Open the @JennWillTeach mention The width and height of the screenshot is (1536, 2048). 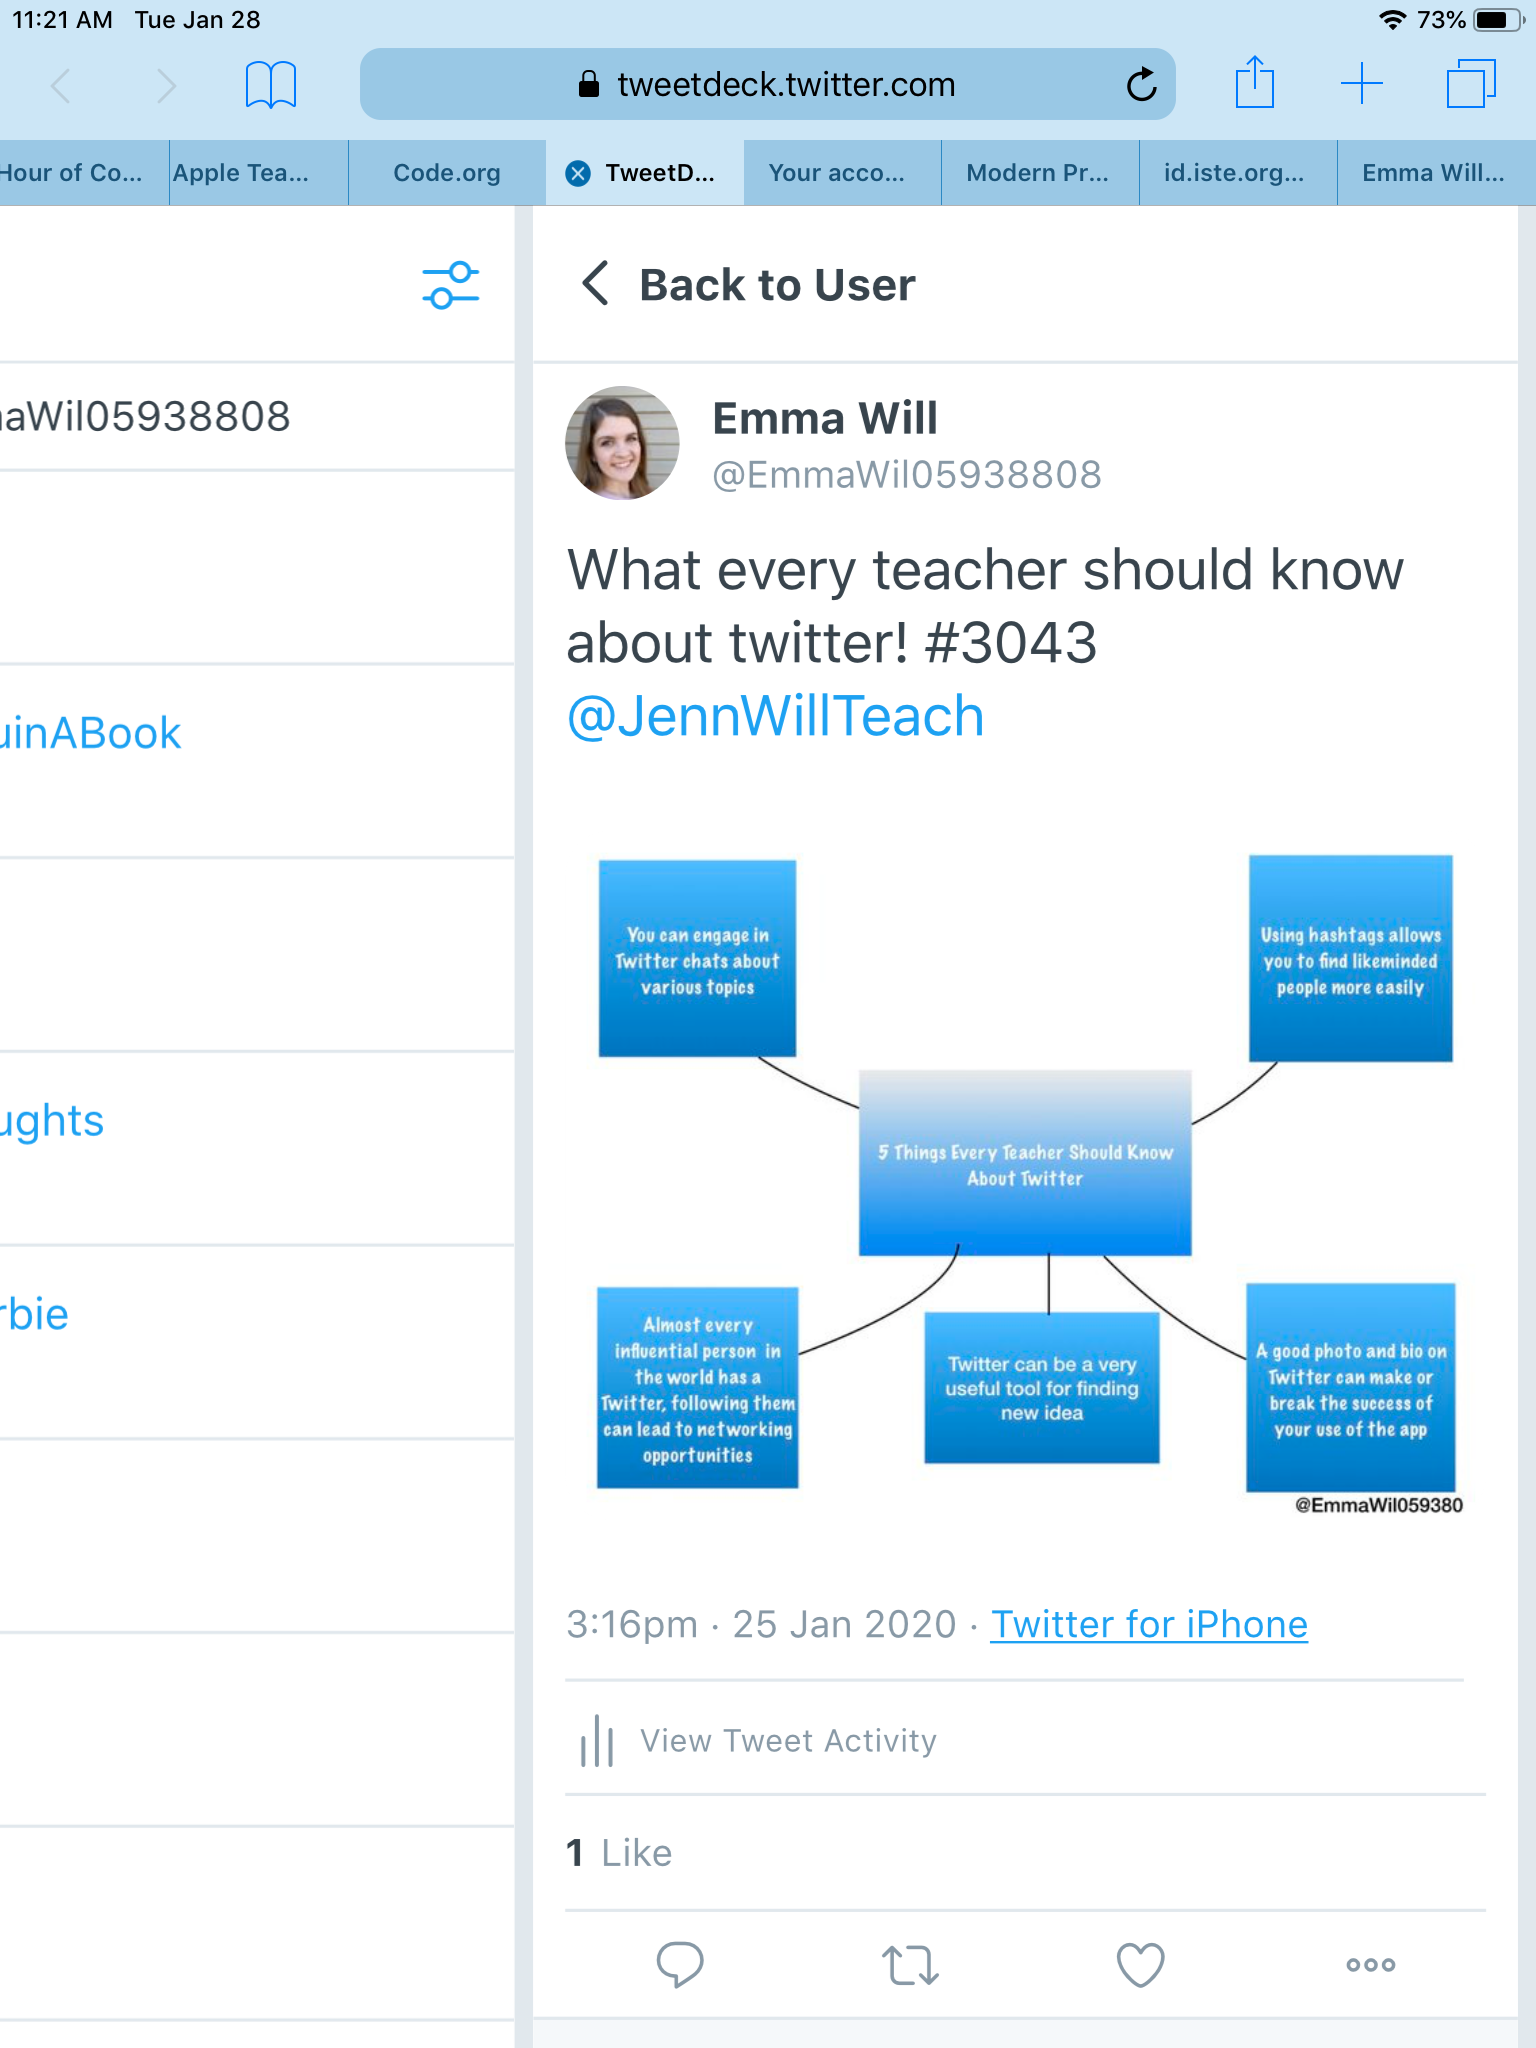tap(776, 717)
